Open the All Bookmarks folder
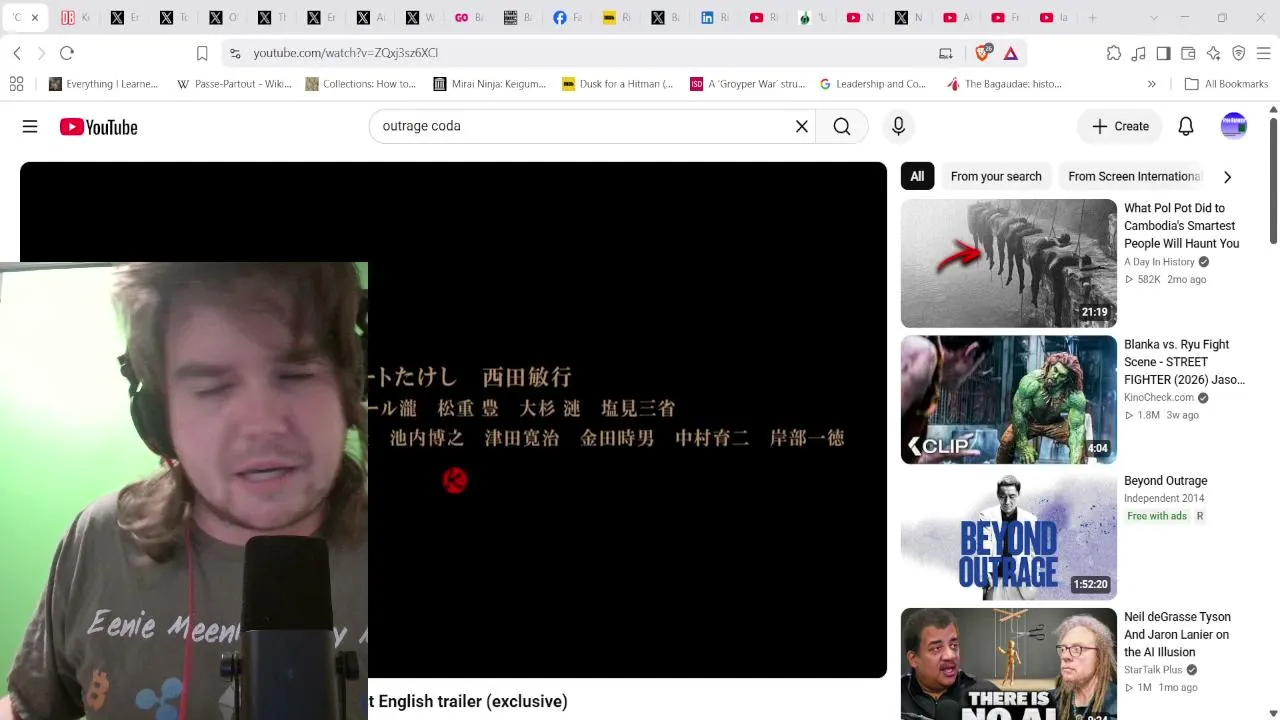This screenshot has width=1280, height=720. (1226, 84)
